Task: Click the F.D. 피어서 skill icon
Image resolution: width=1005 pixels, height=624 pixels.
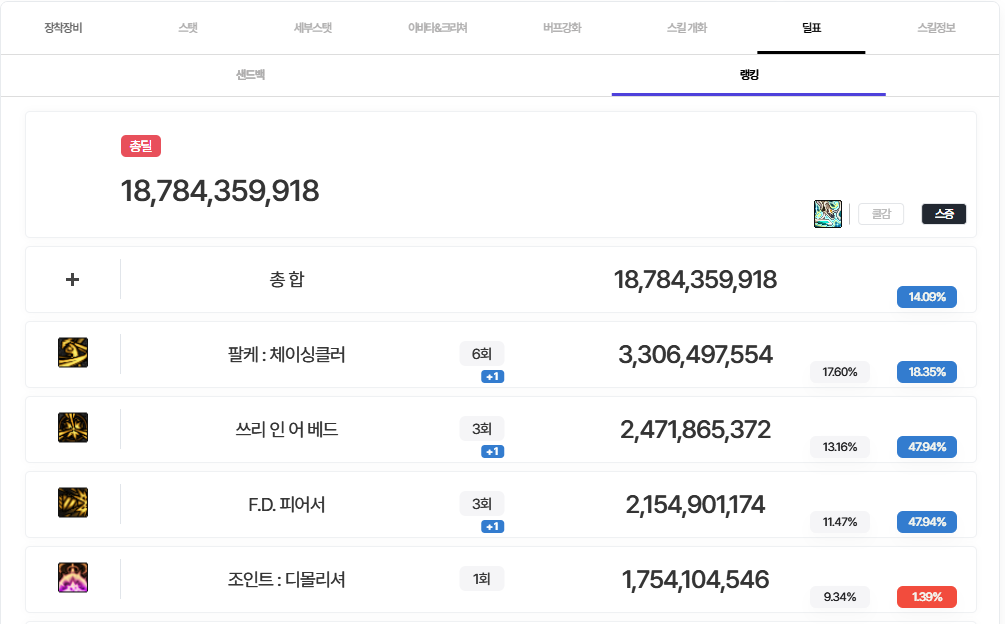Action: 73,503
